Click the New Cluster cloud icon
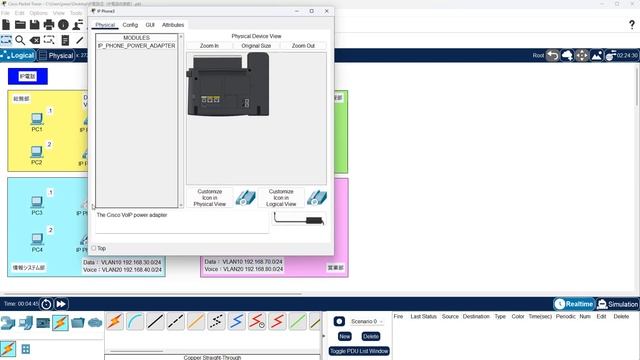640x360 pixels. [x=567, y=55]
